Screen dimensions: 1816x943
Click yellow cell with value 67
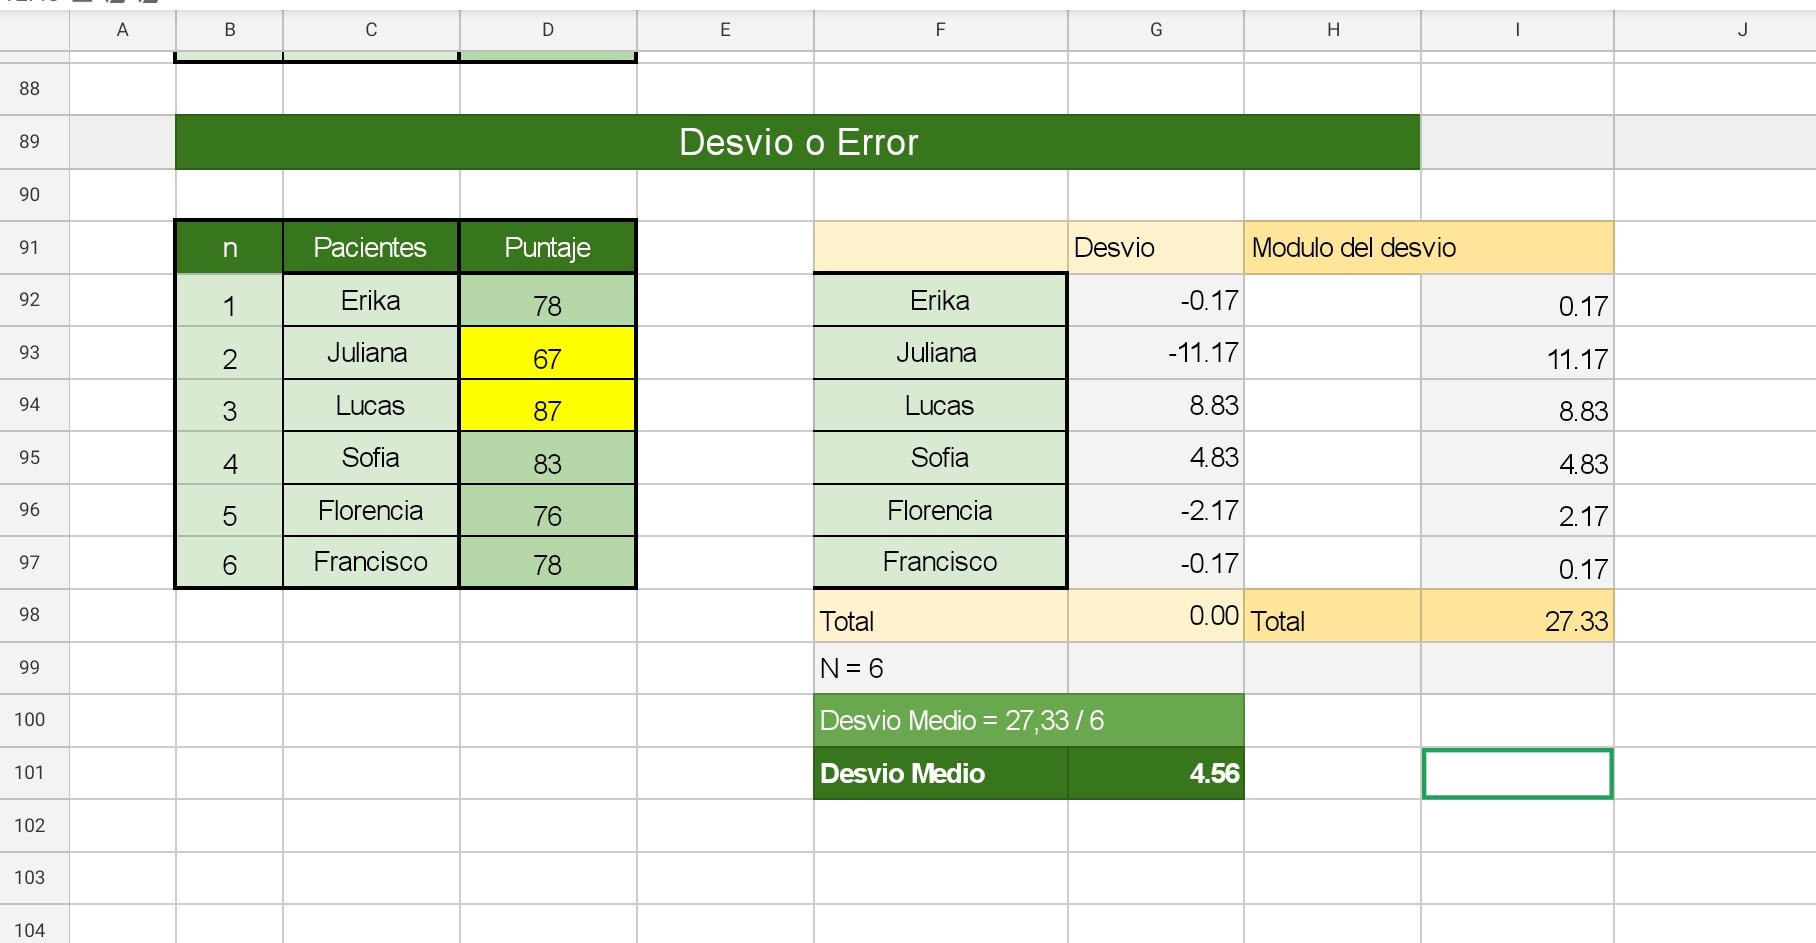click(x=547, y=354)
